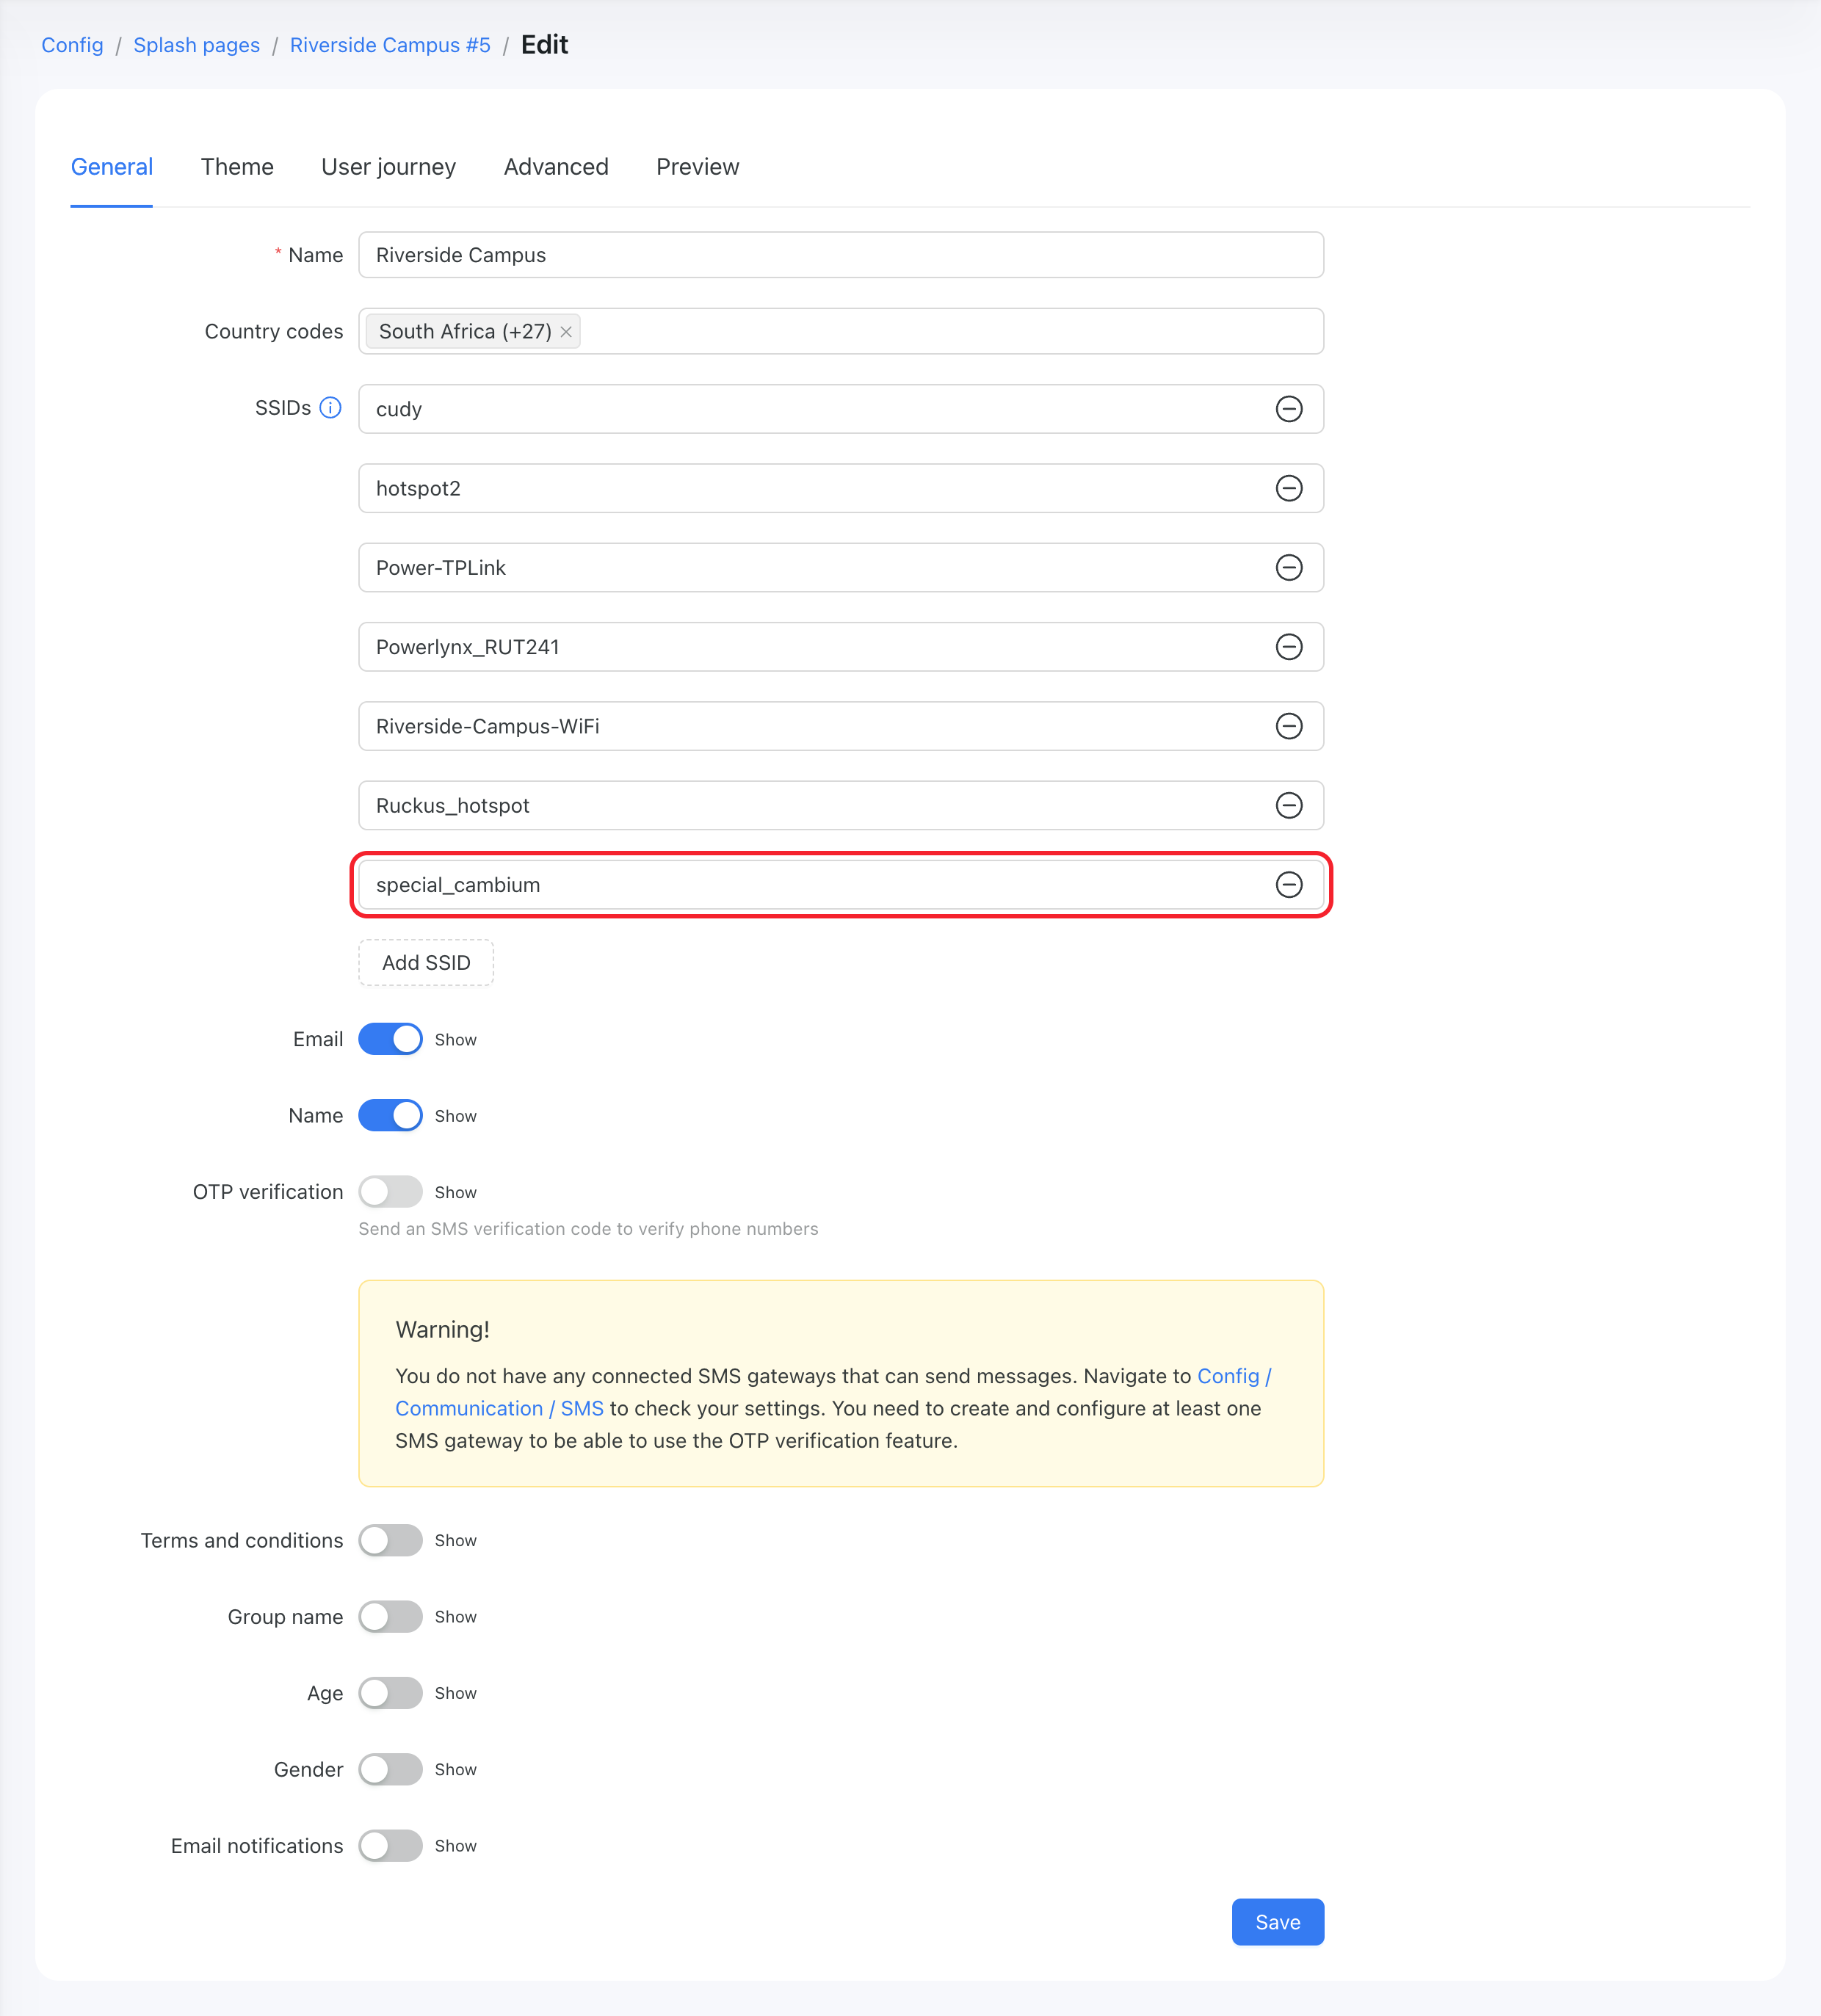1821x2016 pixels.
Task: Follow the Config / Communication / SMS link
Action: coord(499,1408)
